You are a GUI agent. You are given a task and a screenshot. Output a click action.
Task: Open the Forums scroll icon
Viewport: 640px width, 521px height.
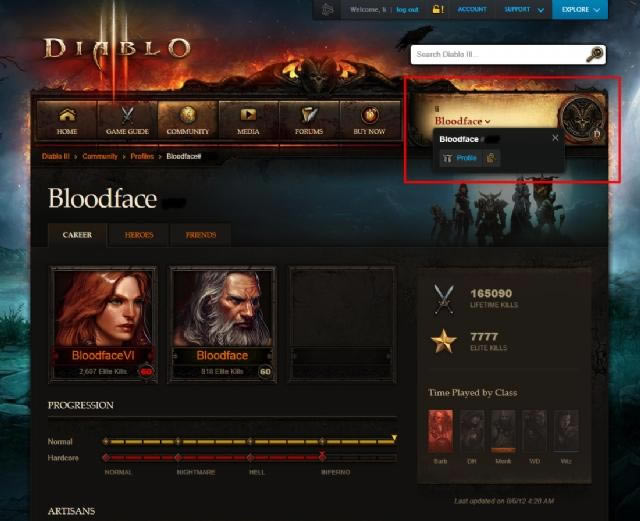coord(309,115)
